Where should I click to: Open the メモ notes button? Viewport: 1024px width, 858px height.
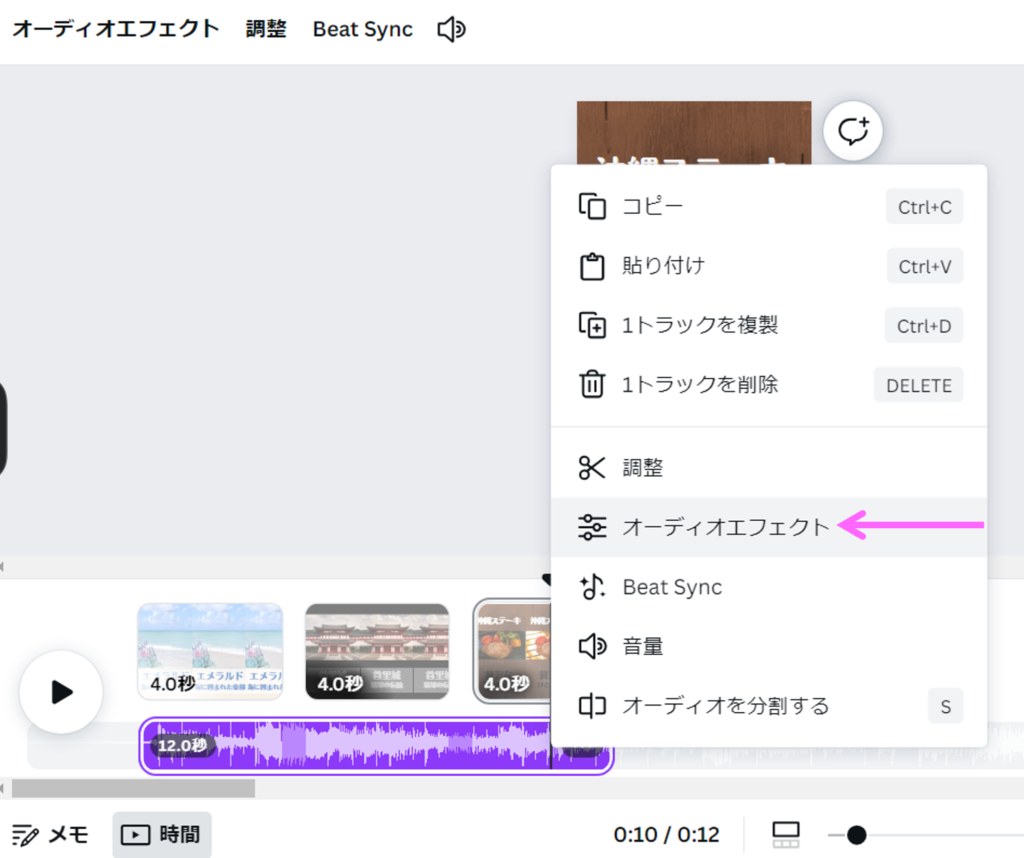pos(51,834)
